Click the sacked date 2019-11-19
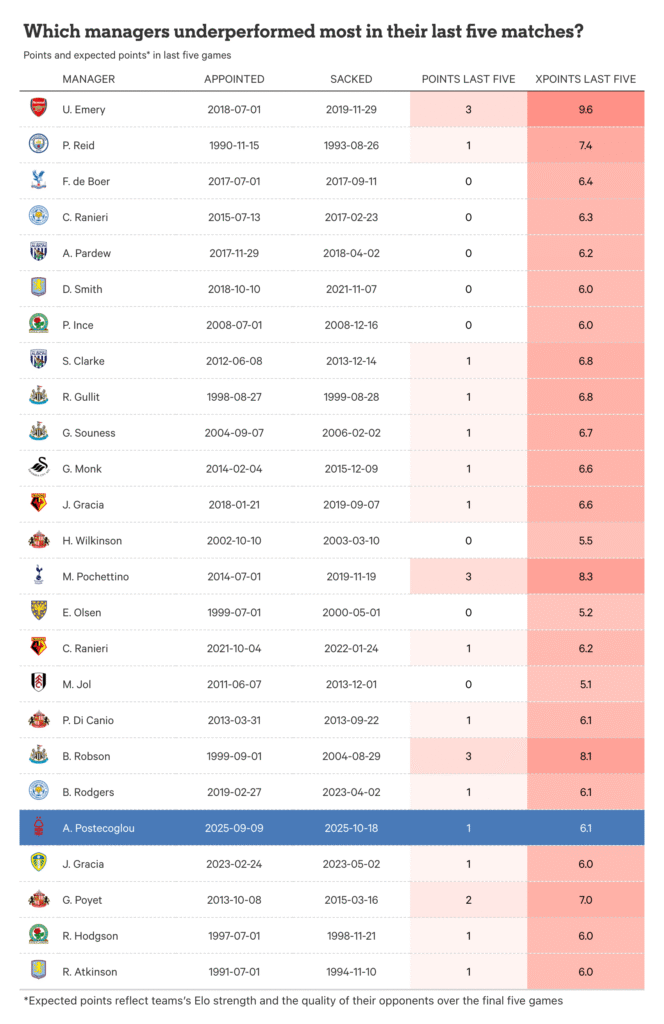The height and width of the screenshot is (1024, 664). pos(350,576)
